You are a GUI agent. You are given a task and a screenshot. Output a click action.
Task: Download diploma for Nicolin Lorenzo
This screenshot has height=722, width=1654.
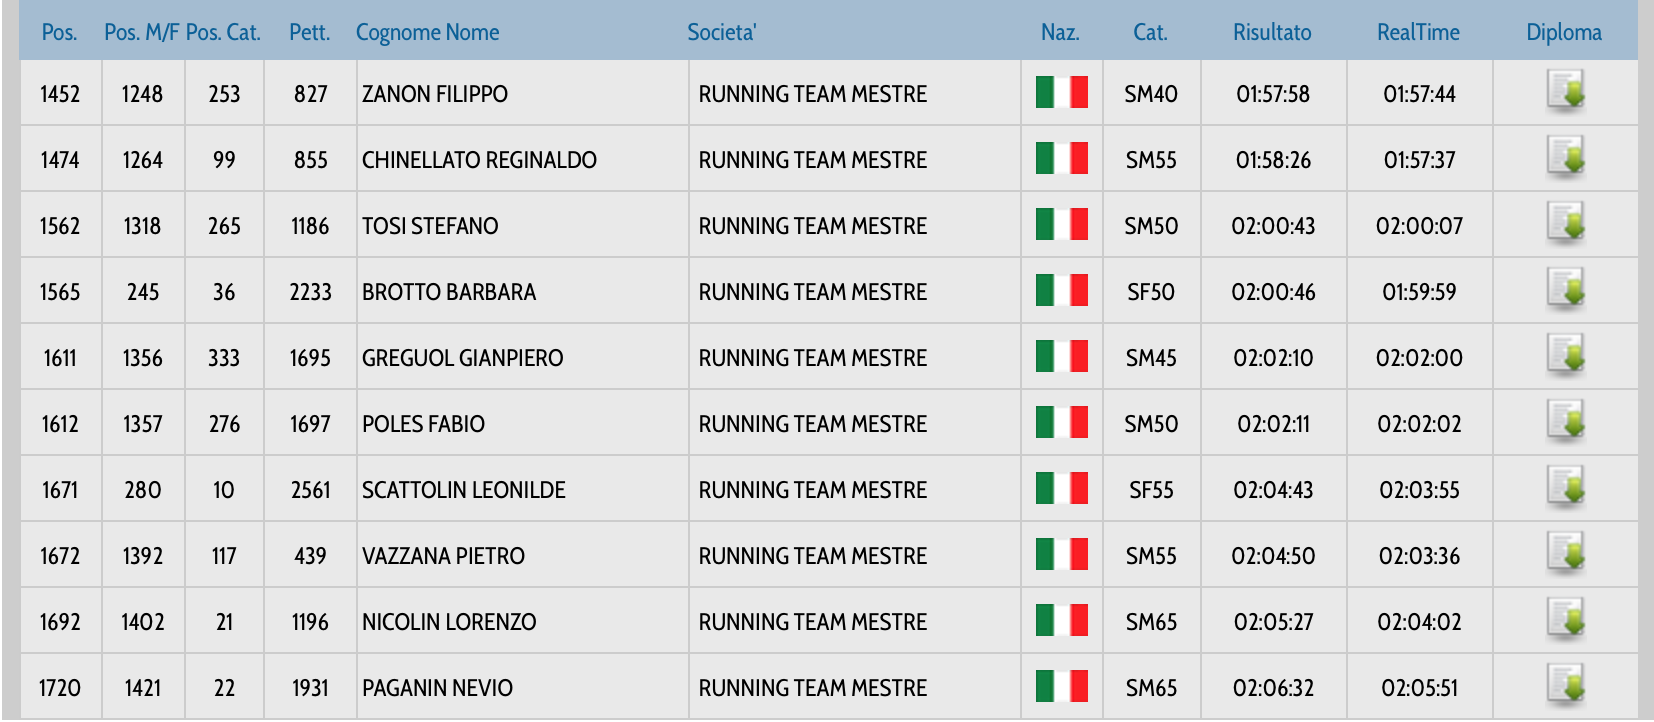tap(1565, 619)
